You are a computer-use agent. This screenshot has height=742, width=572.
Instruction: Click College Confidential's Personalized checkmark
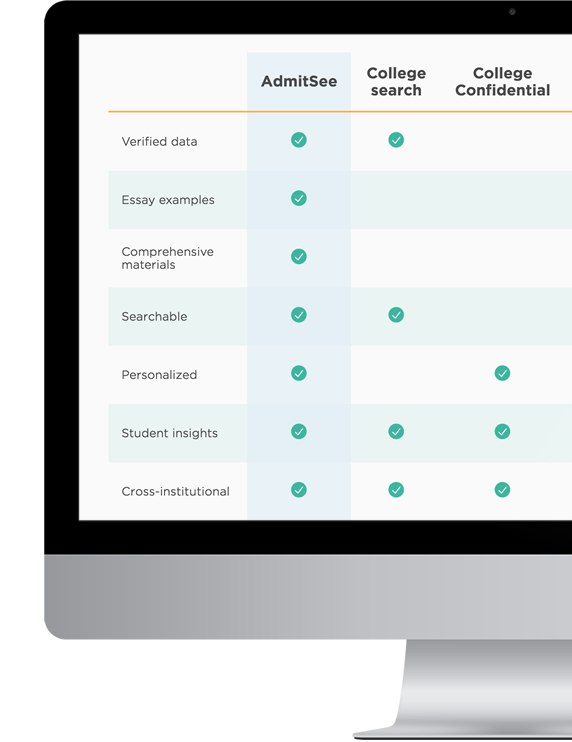[x=502, y=373]
